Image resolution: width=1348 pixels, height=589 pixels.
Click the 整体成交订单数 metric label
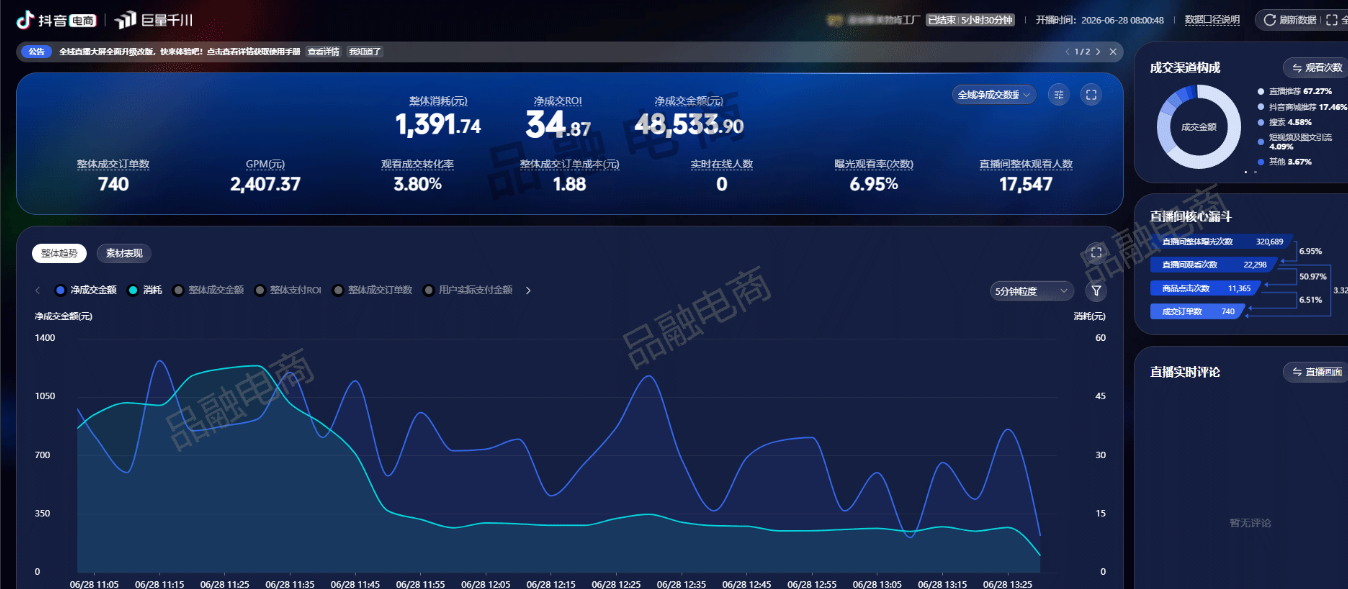(x=113, y=164)
